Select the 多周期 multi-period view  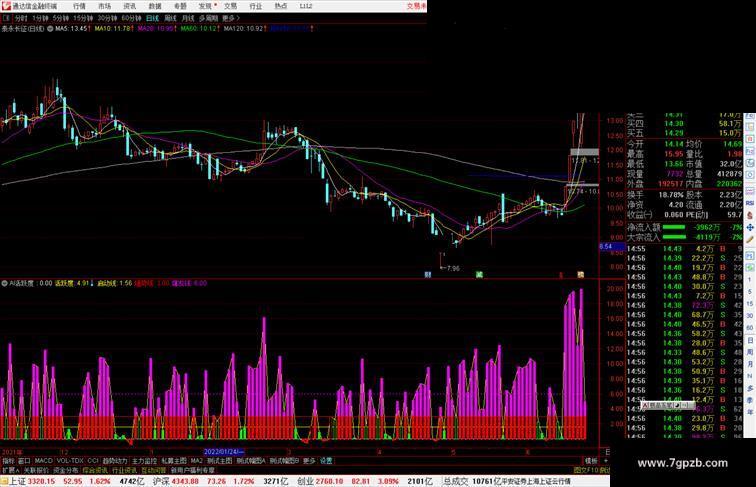pyautogui.click(x=208, y=18)
